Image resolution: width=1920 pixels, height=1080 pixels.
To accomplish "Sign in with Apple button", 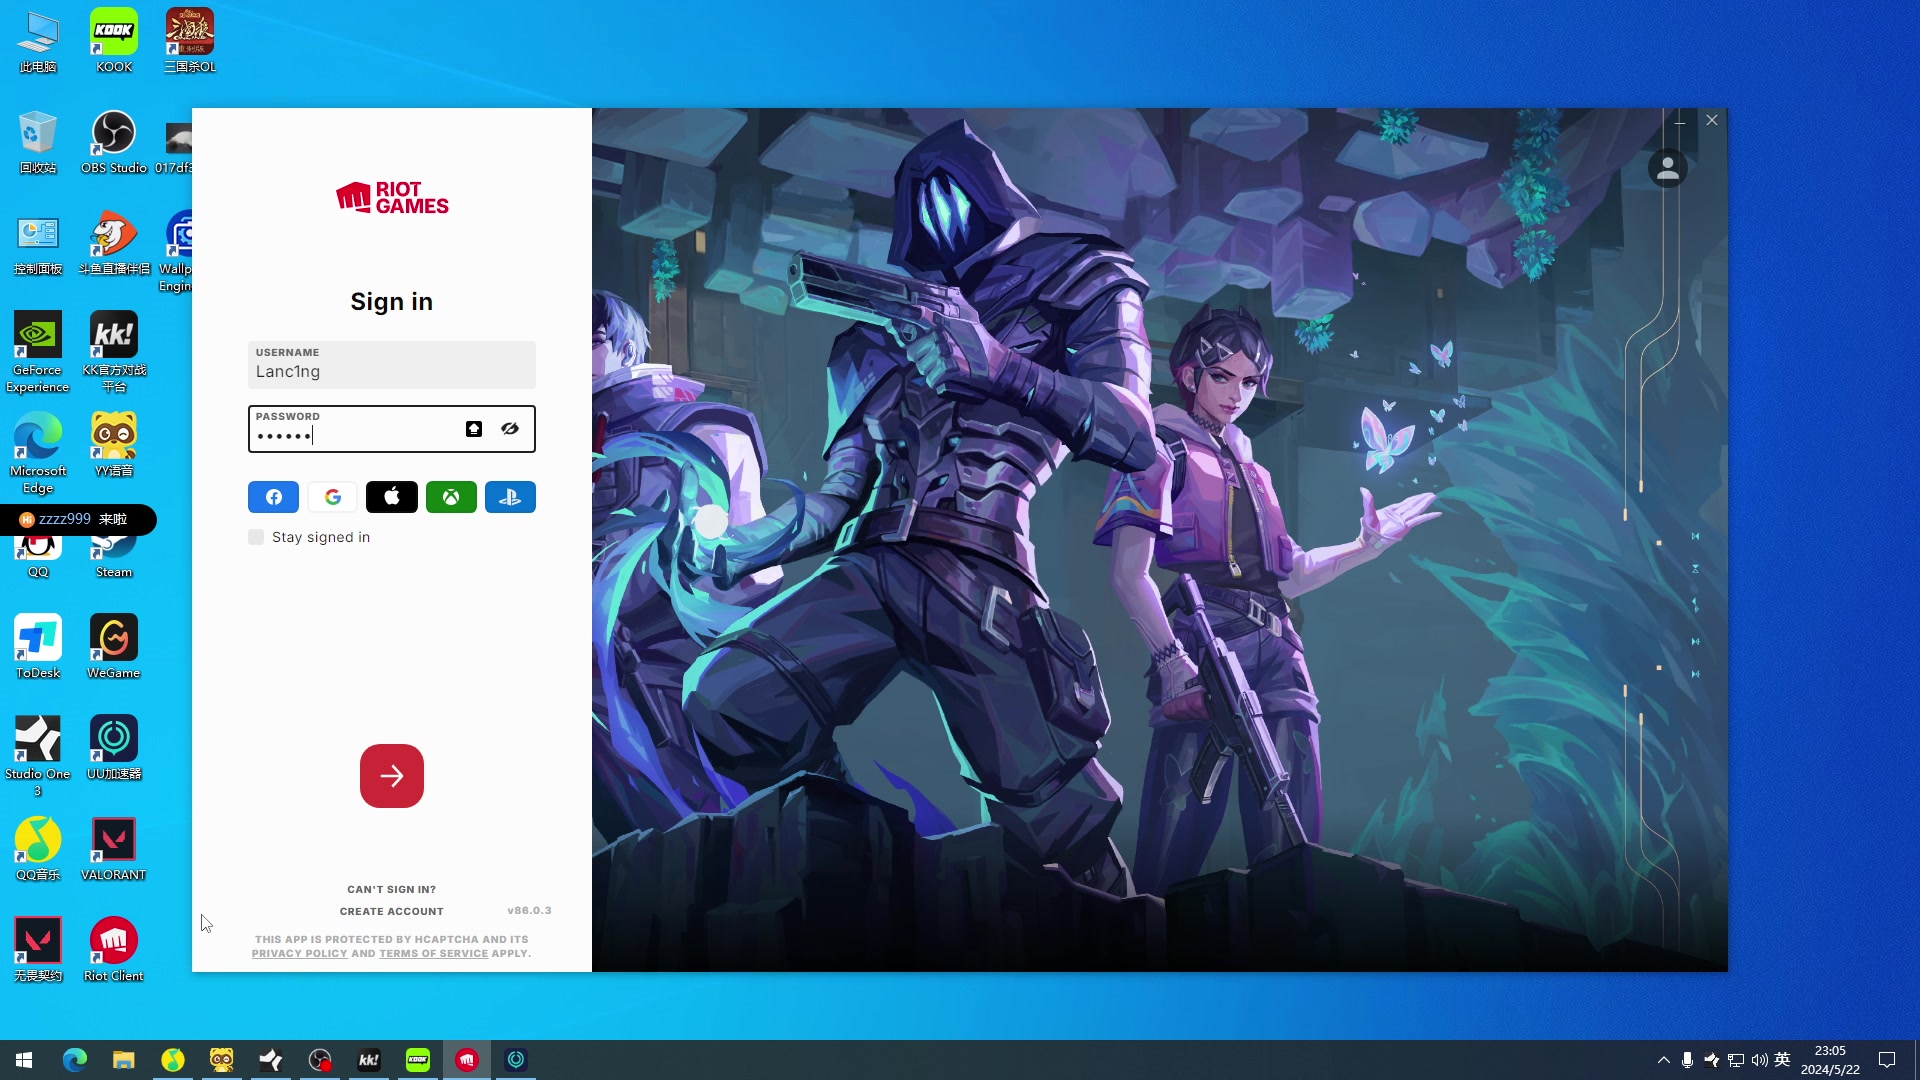I will [x=392, y=497].
